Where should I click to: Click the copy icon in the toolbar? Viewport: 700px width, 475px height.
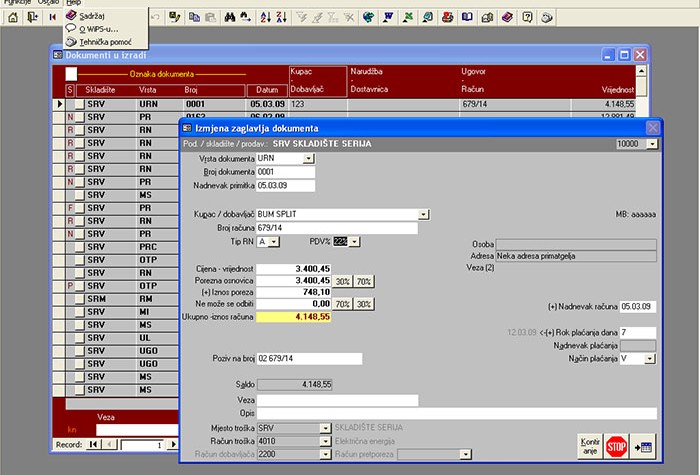click(x=194, y=17)
